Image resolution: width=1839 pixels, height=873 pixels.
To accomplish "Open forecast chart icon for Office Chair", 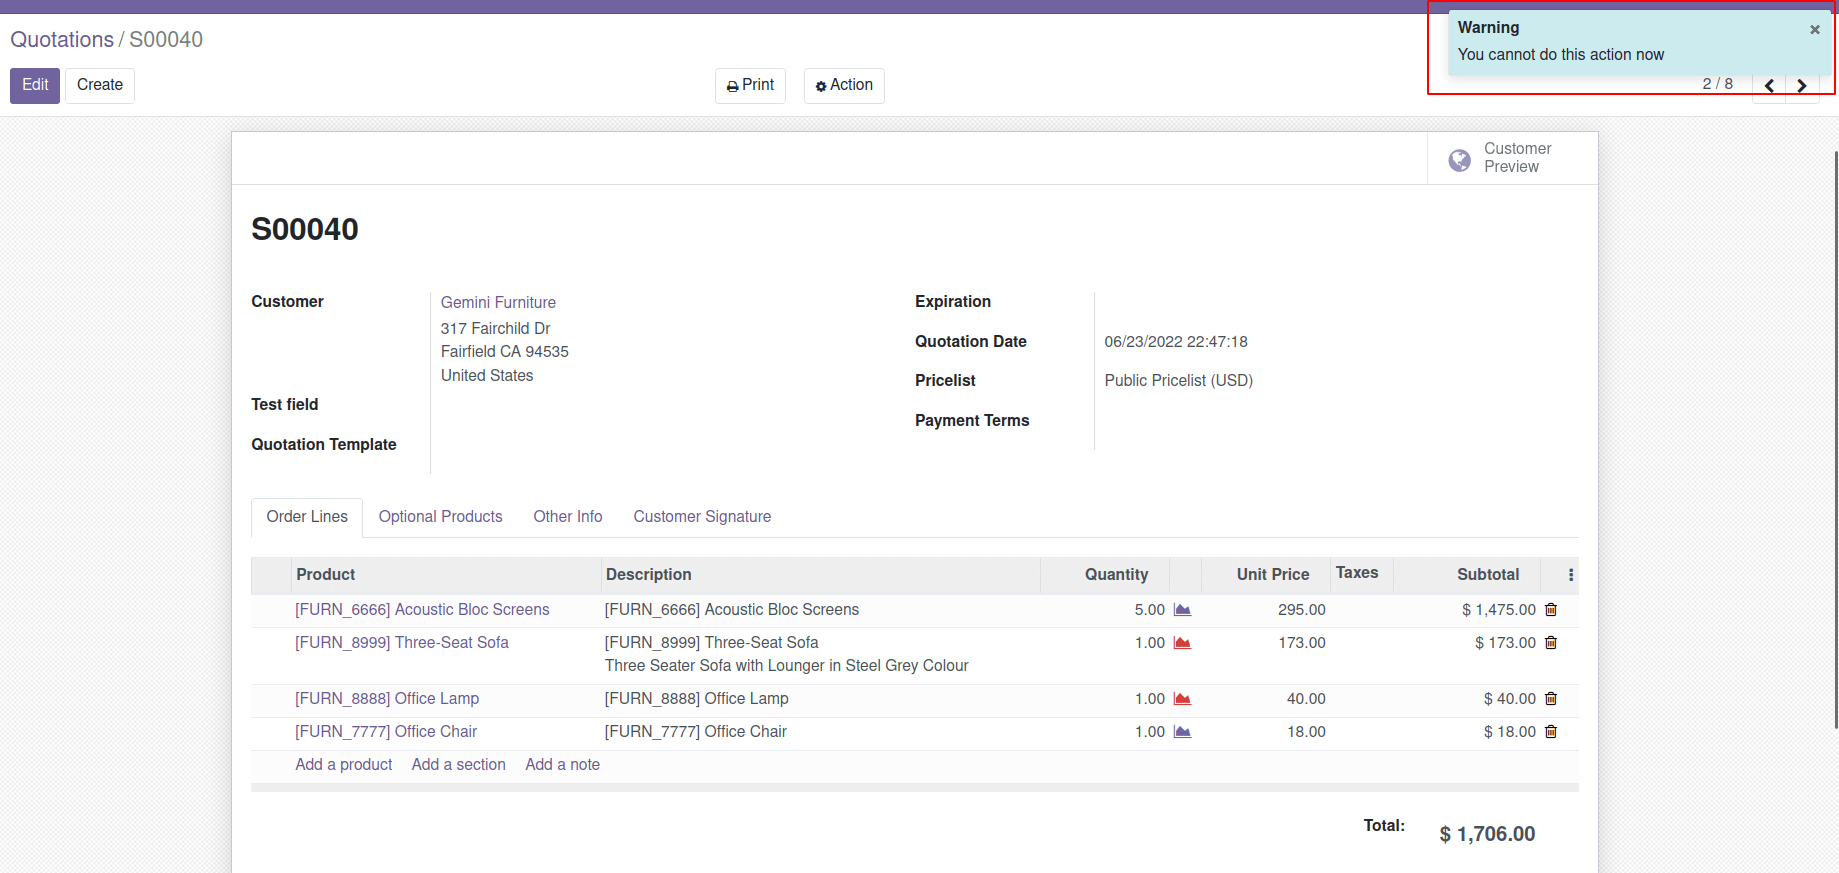I will click(1182, 732).
